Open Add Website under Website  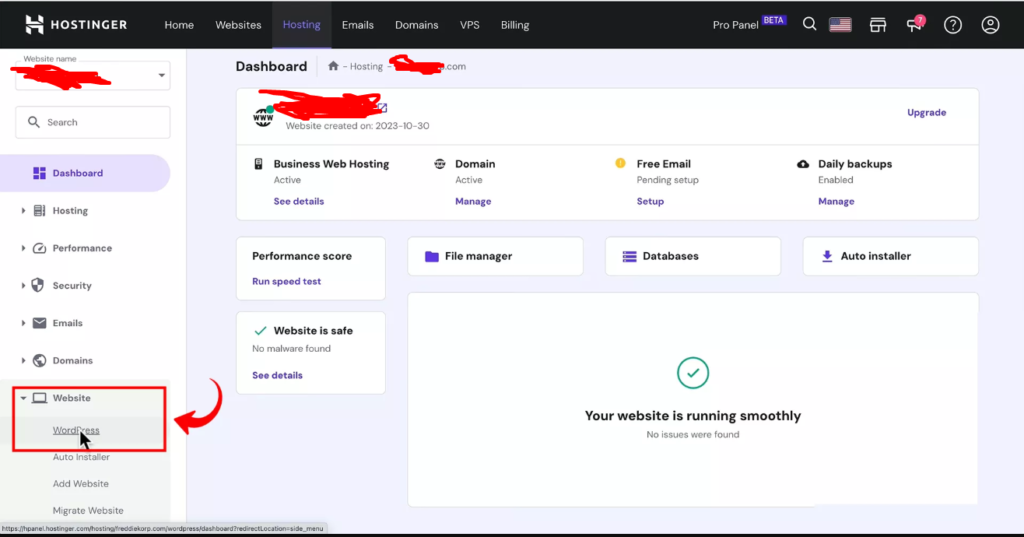81,483
